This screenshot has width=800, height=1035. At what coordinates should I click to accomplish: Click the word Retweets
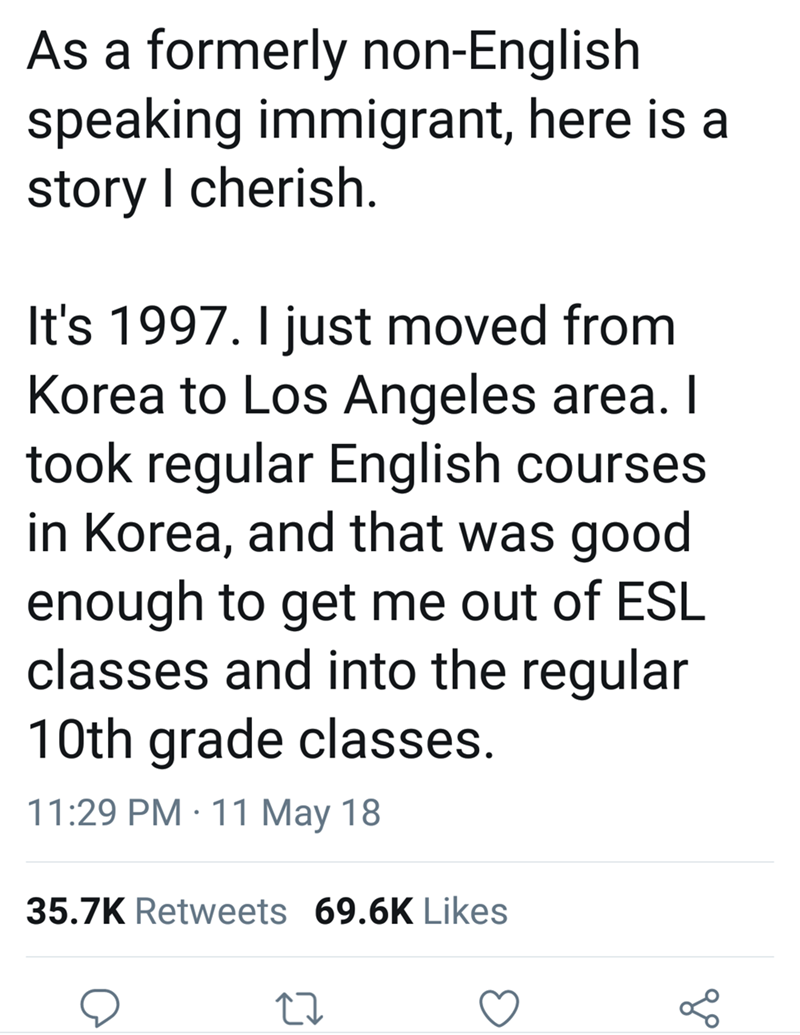(209, 911)
